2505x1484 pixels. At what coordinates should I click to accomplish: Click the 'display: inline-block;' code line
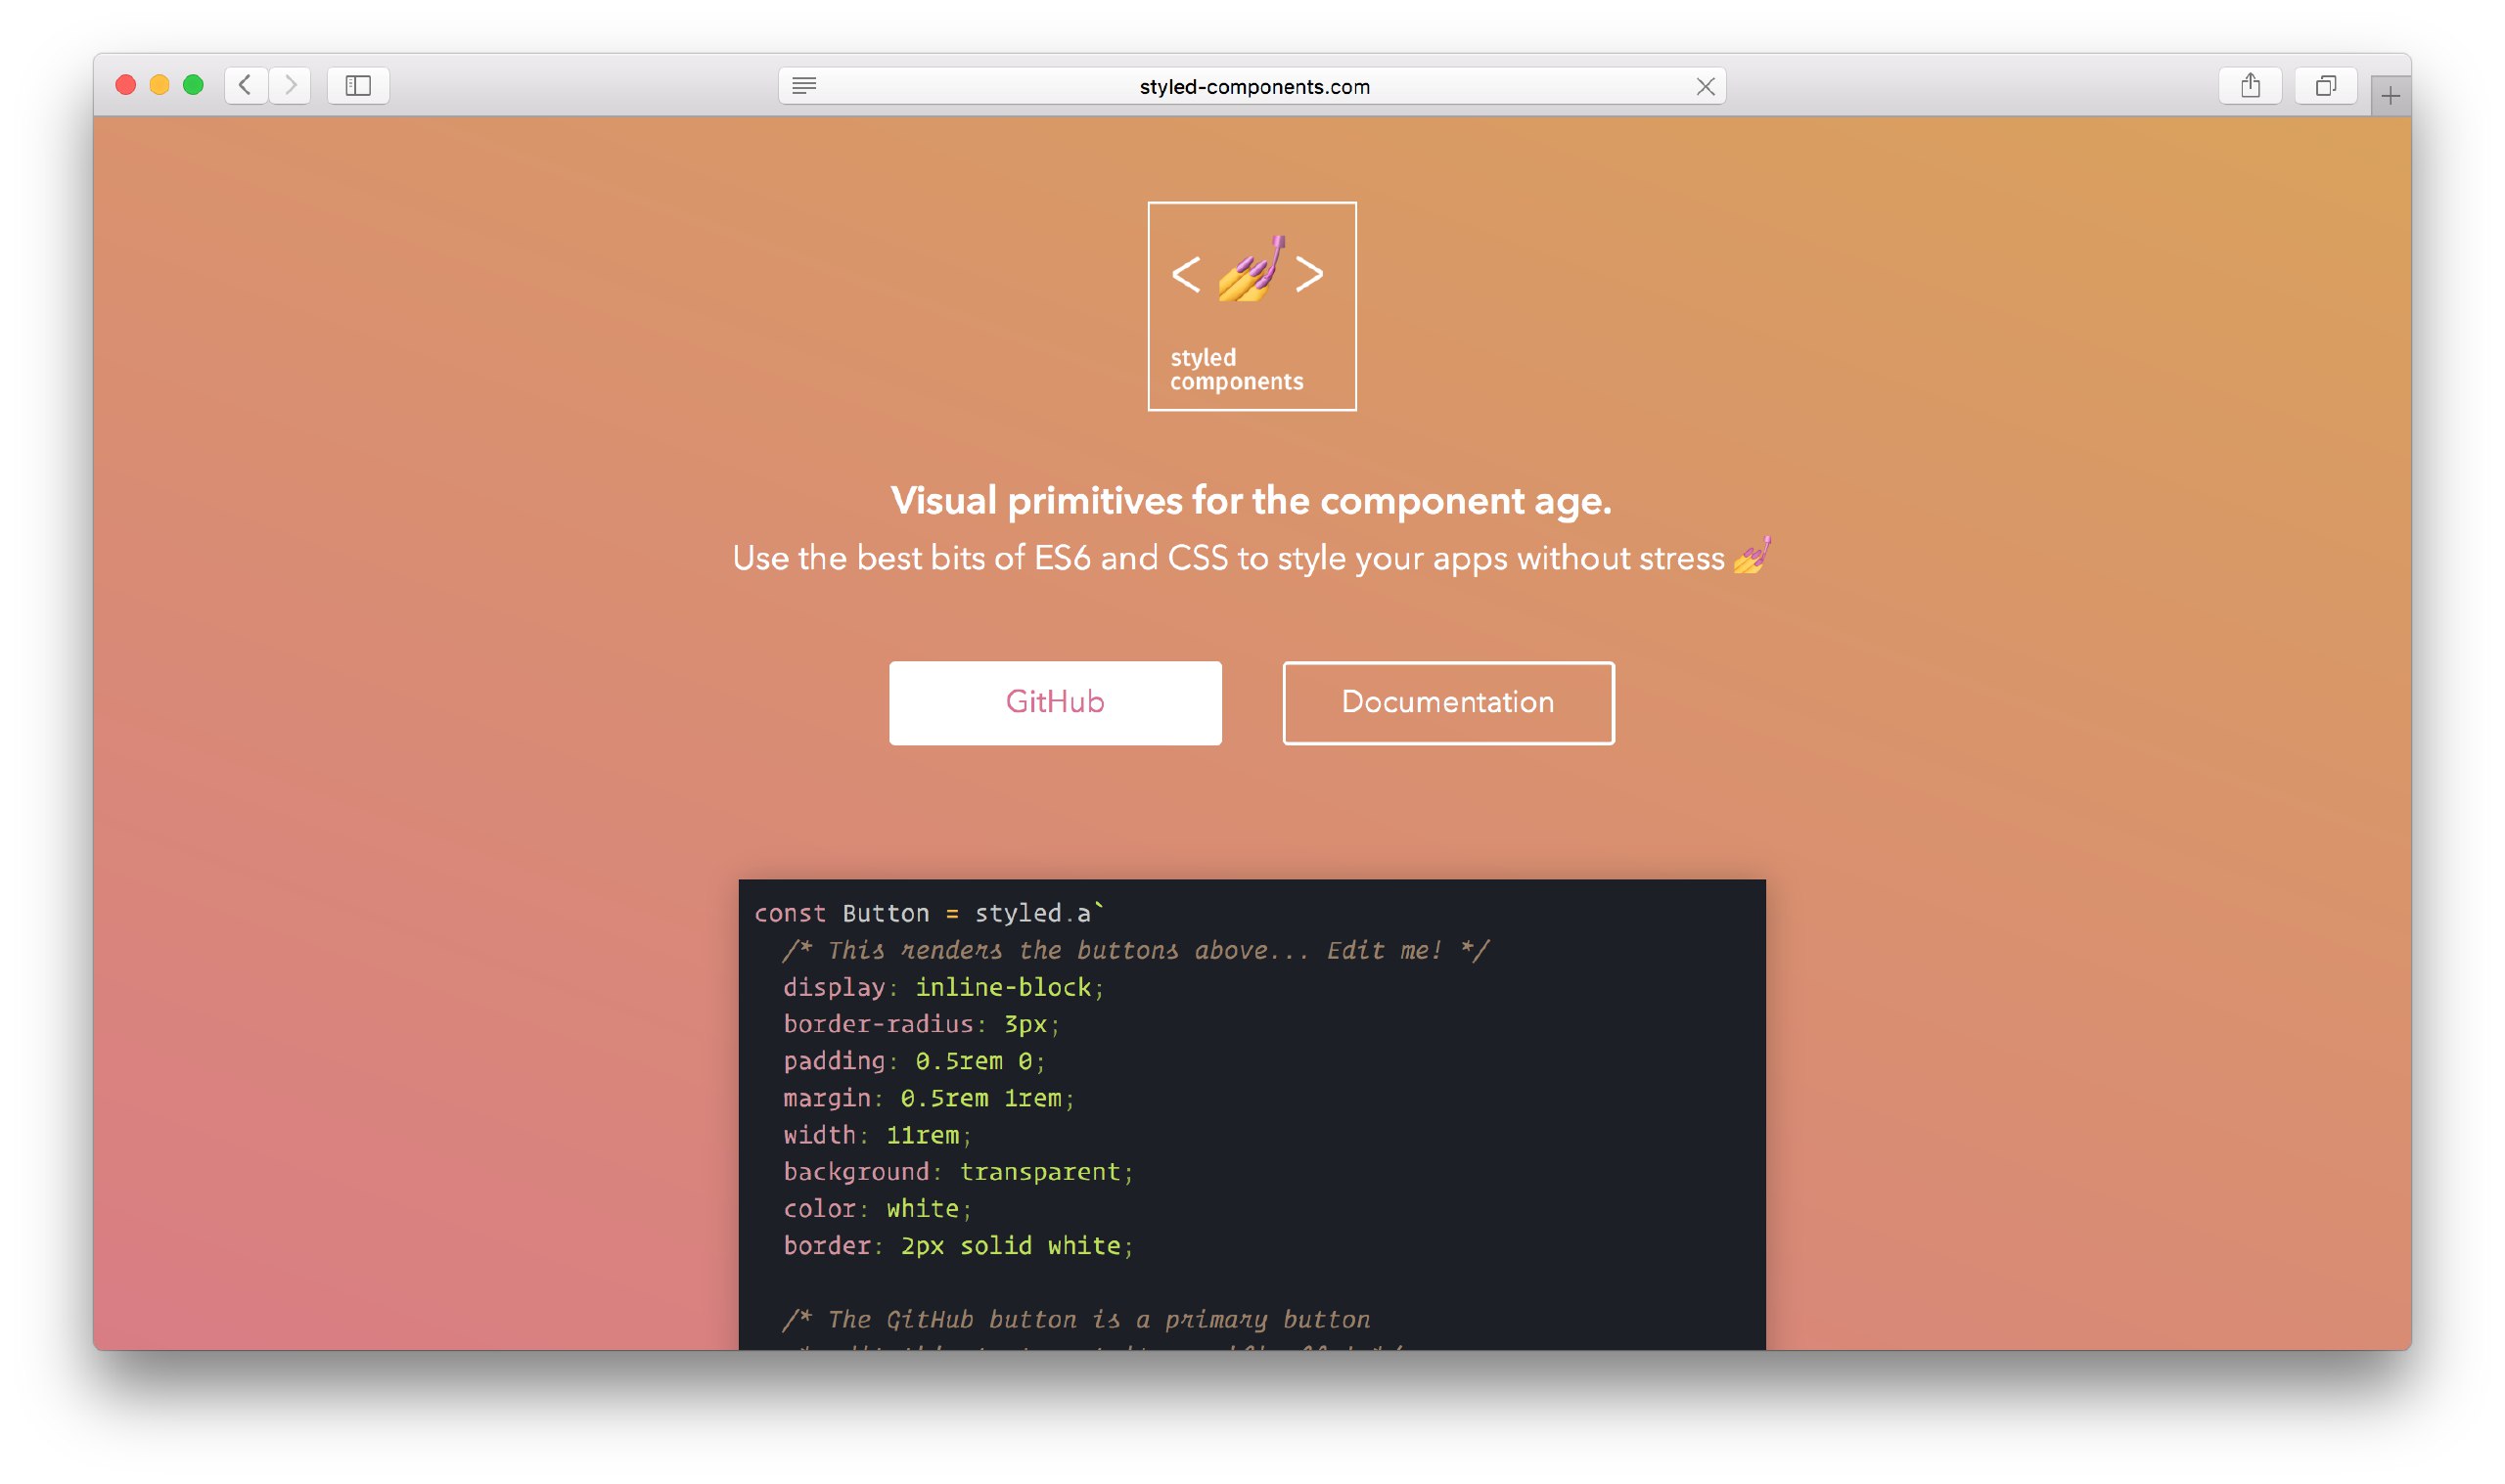coord(943,987)
